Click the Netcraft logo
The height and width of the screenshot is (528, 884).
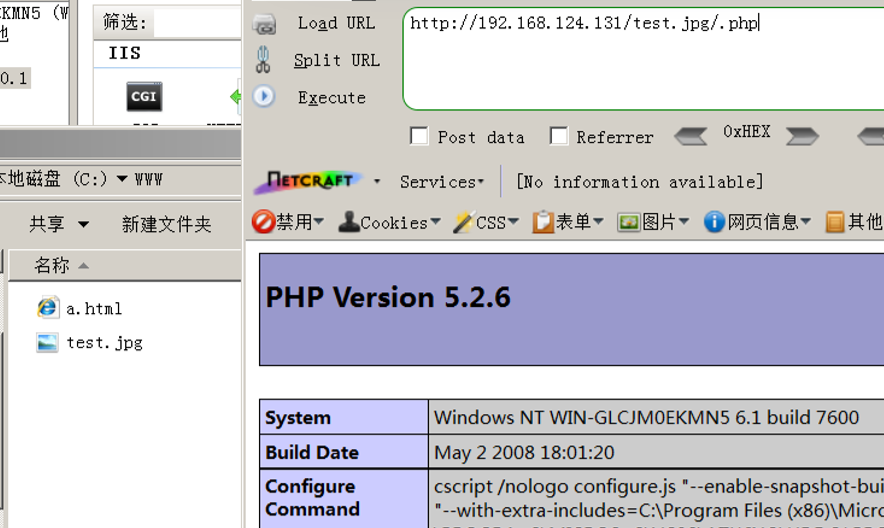308,181
